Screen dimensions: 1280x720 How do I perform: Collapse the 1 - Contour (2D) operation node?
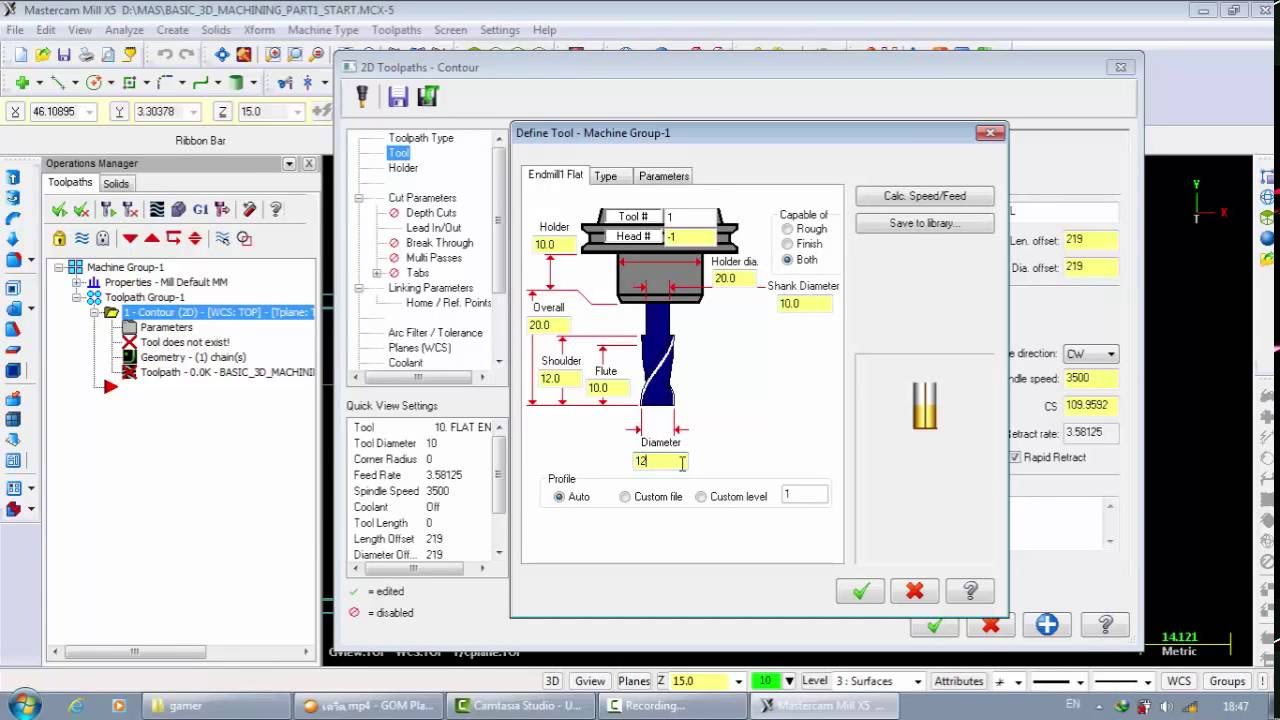(x=95, y=312)
